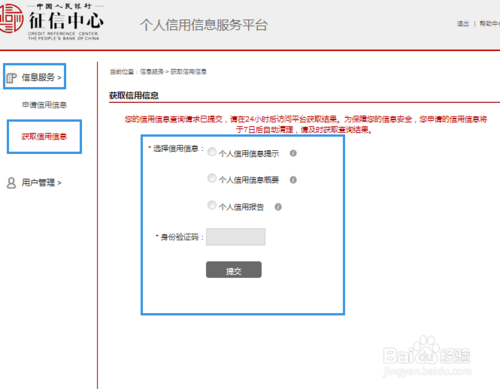Expand the 信息服务 sidebar section
The image size is (500, 389).
point(41,77)
